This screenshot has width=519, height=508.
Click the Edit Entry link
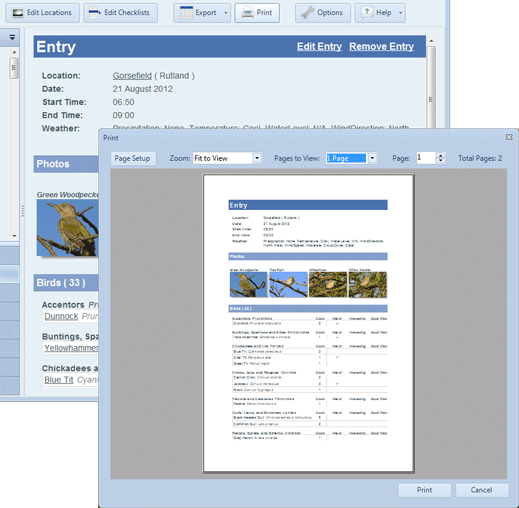pyautogui.click(x=319, y=47)
